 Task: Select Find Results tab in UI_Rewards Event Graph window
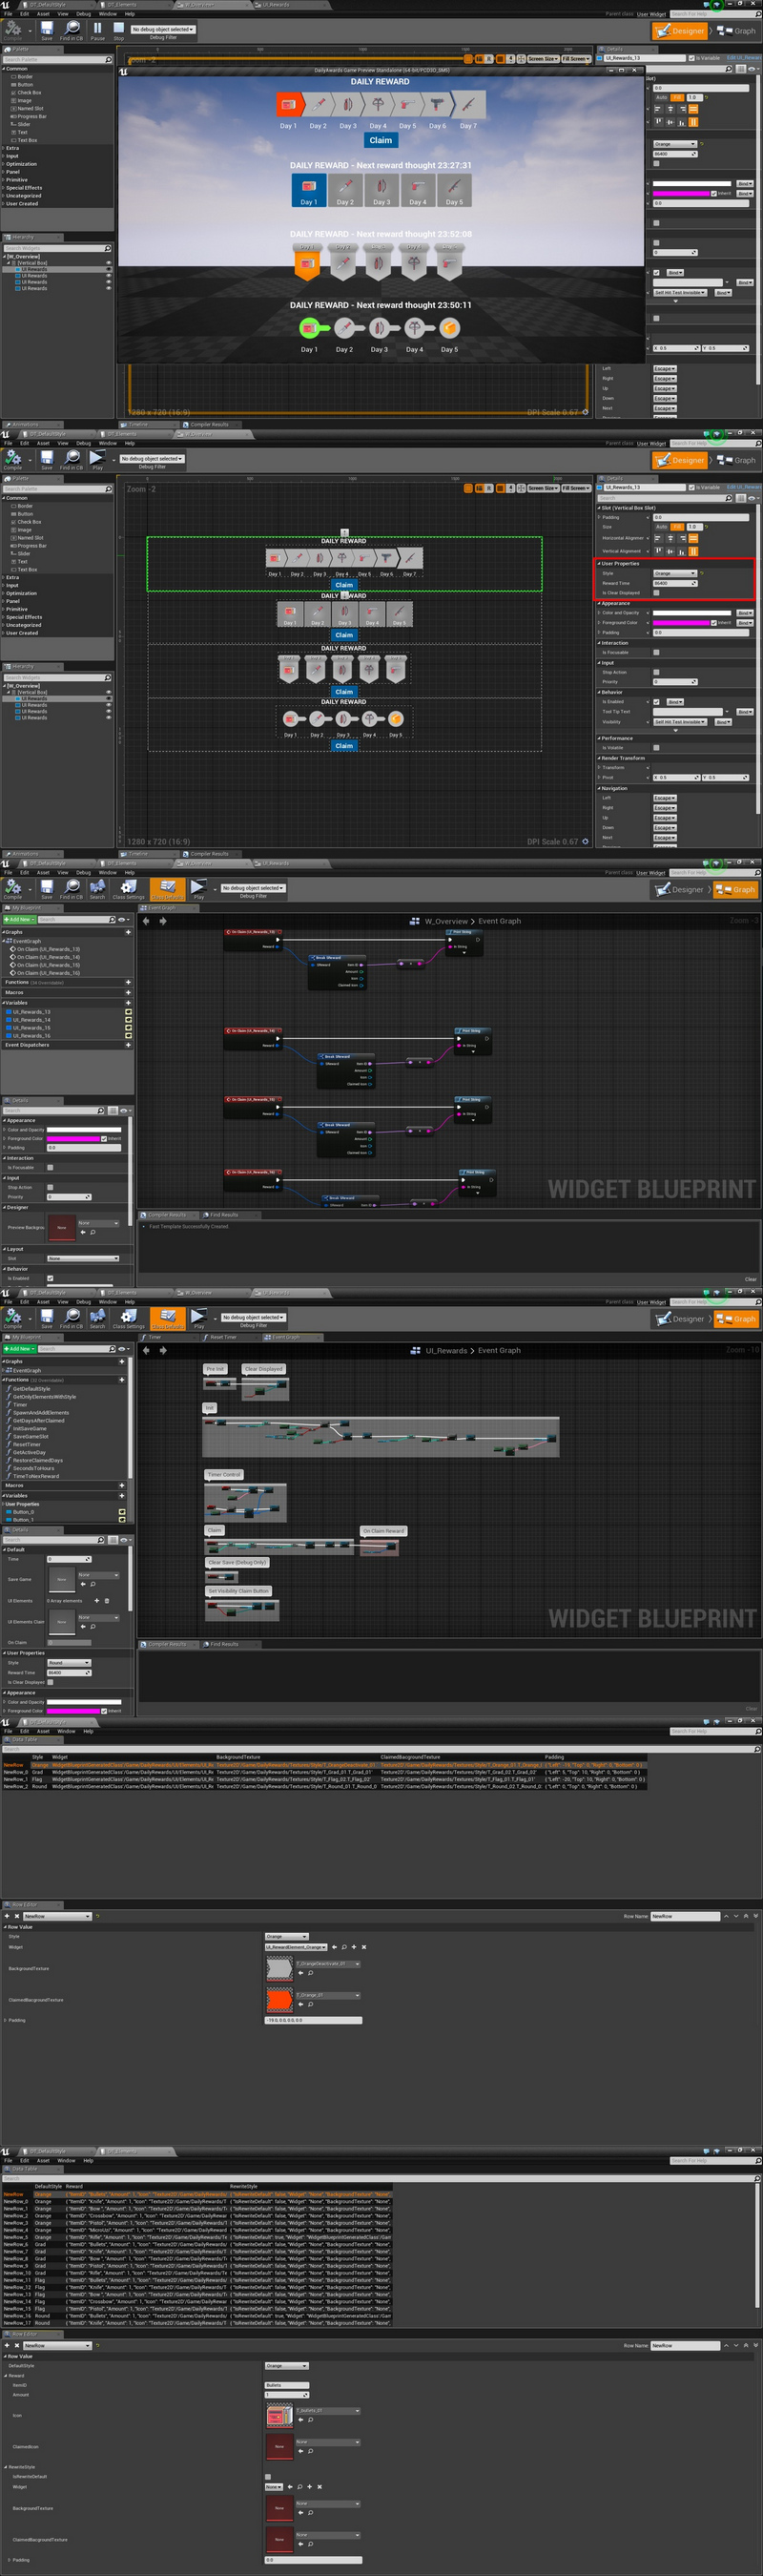pos(222,1644)
